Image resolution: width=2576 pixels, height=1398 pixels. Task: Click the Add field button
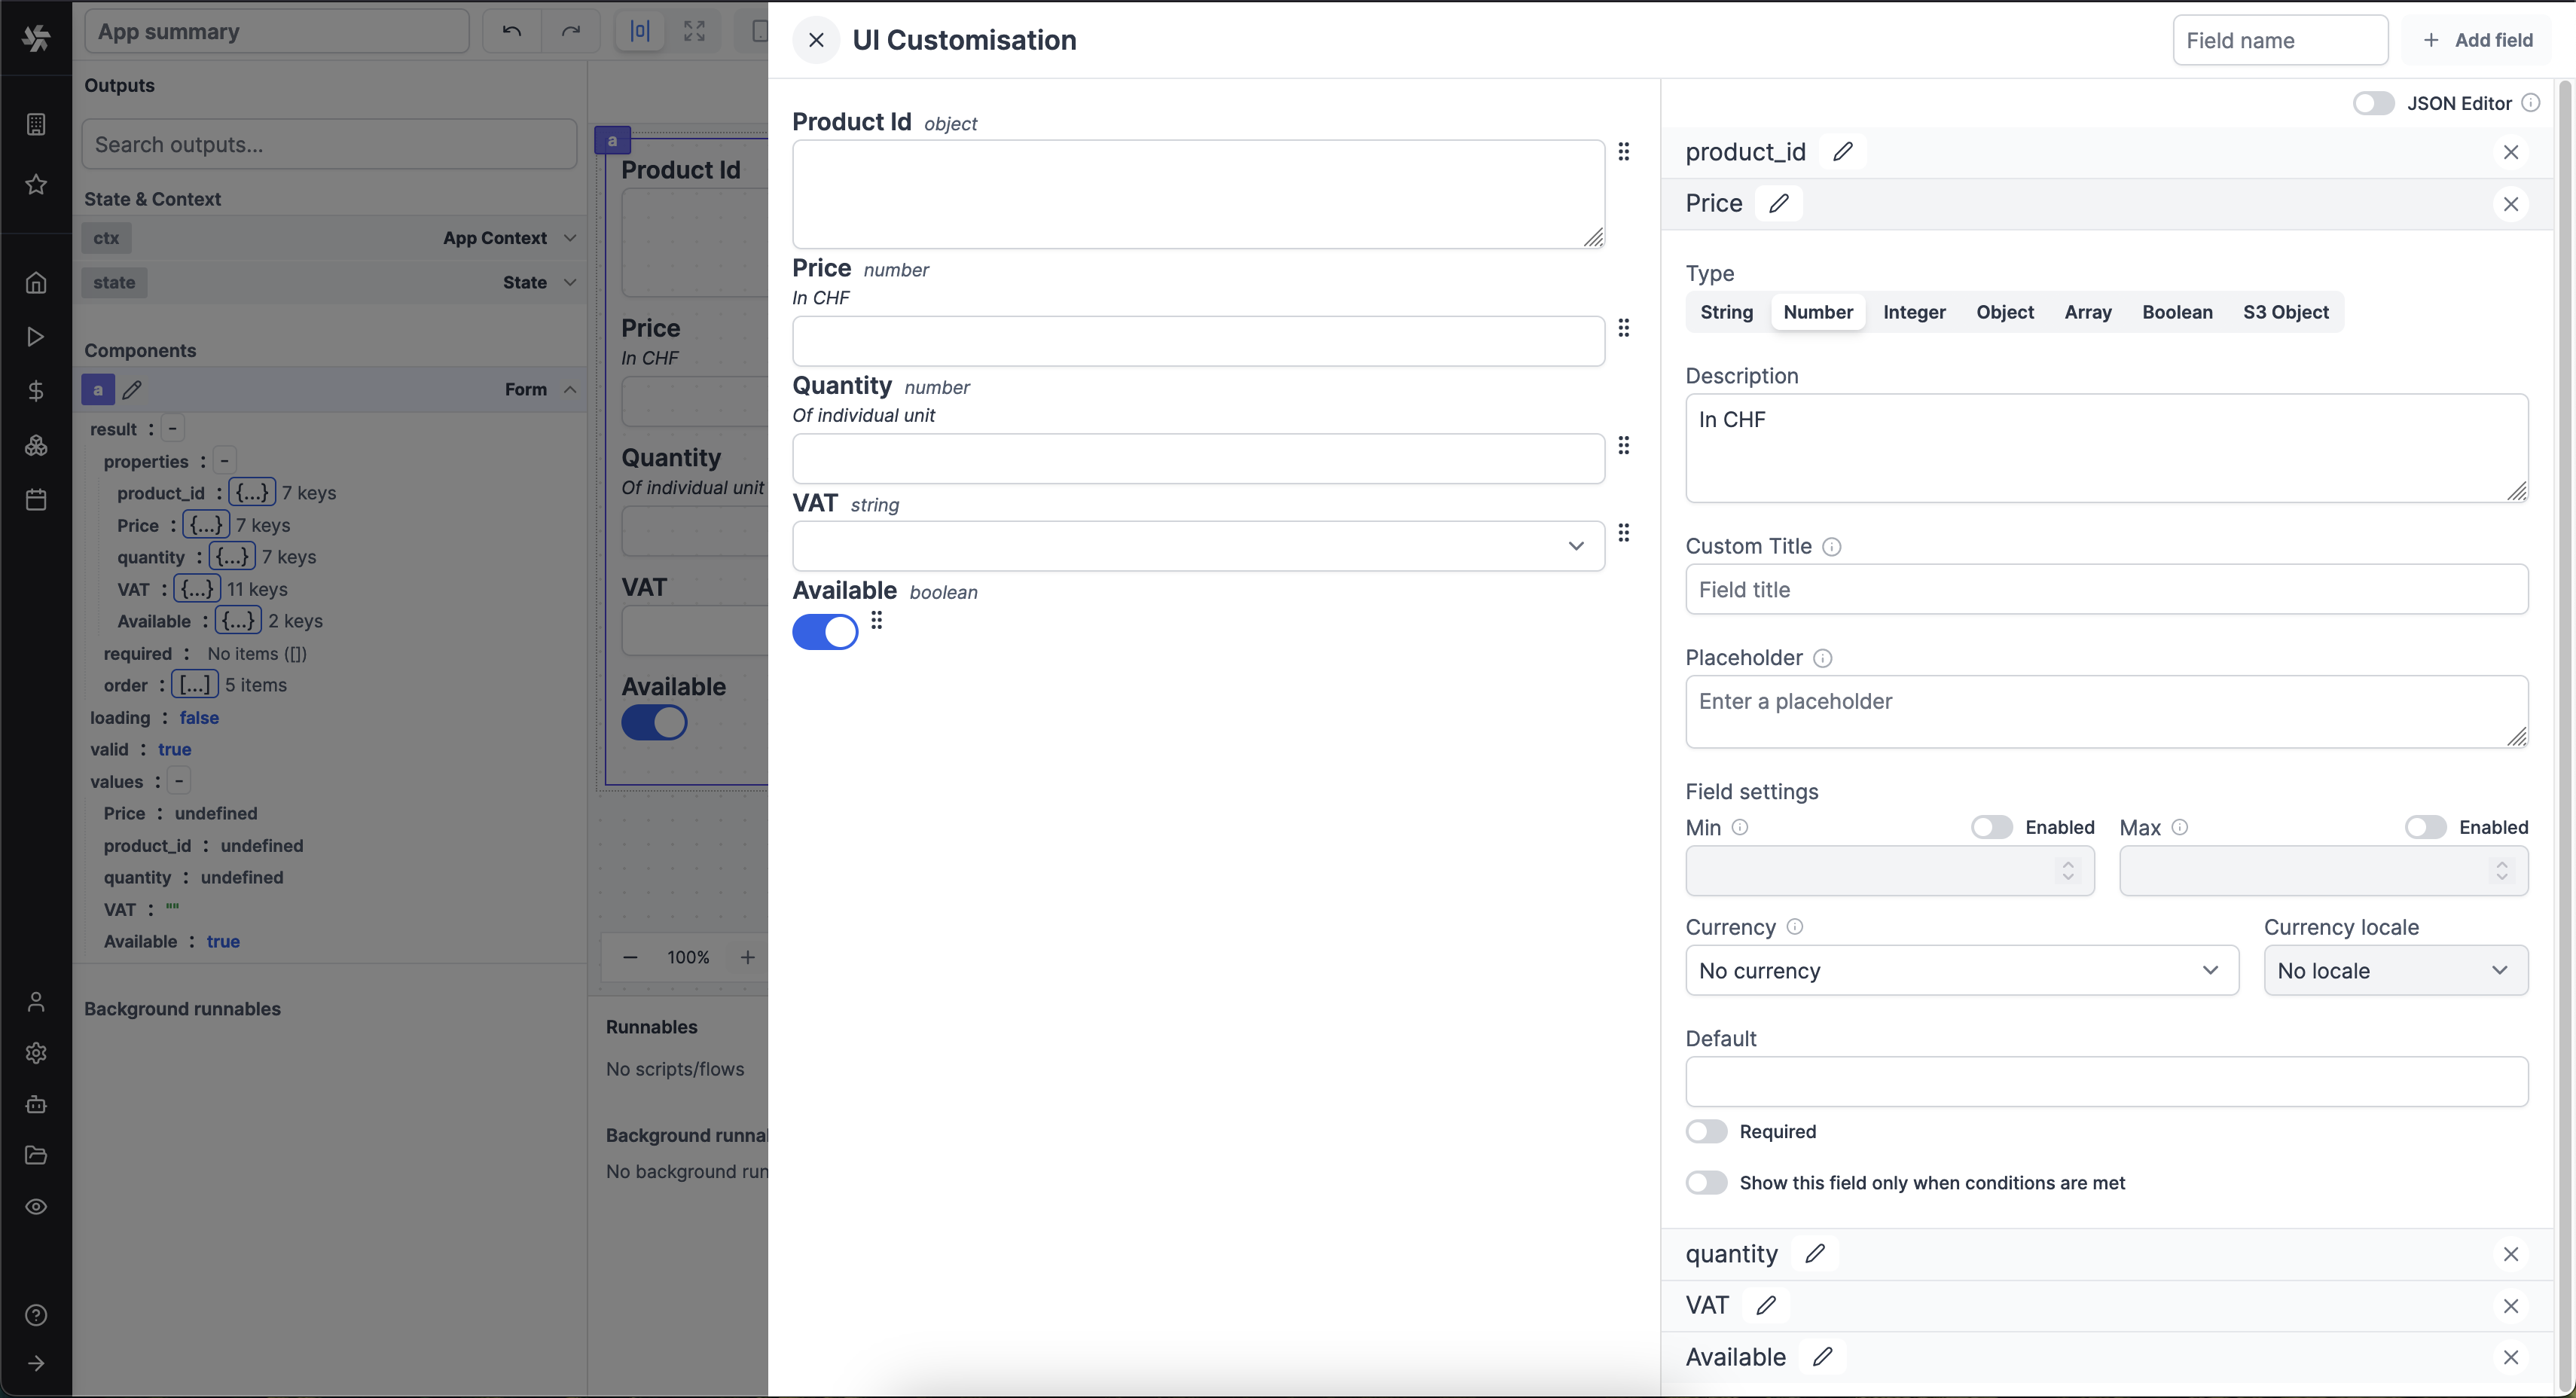tap(2477, 40)
